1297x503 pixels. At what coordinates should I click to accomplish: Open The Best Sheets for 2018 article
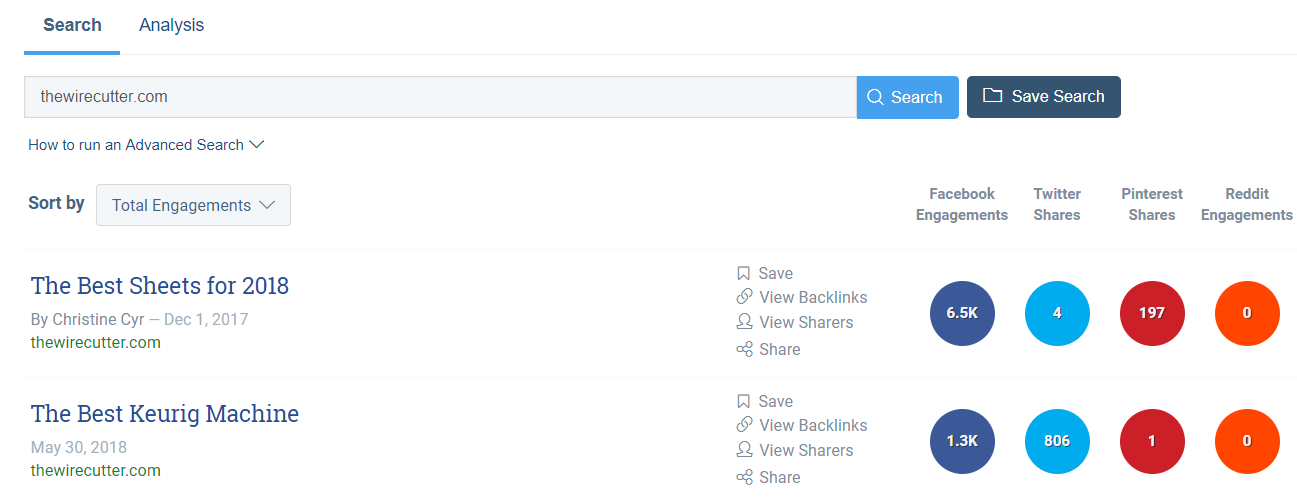point(160,286)
